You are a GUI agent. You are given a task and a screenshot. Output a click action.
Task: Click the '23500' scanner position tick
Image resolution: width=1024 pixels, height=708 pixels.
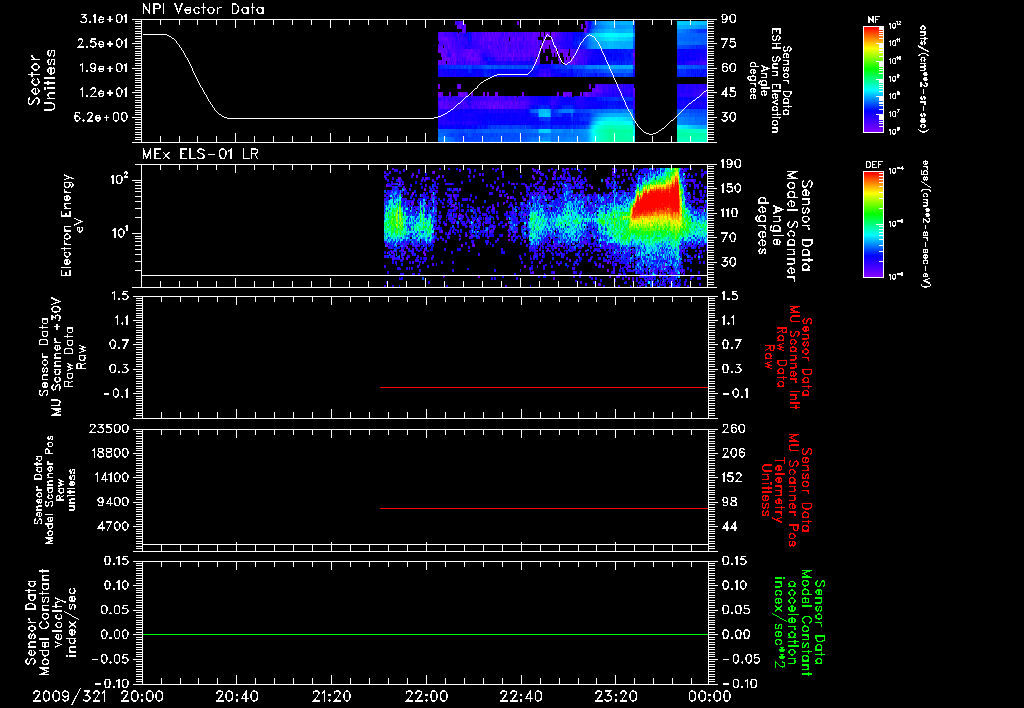109,428
